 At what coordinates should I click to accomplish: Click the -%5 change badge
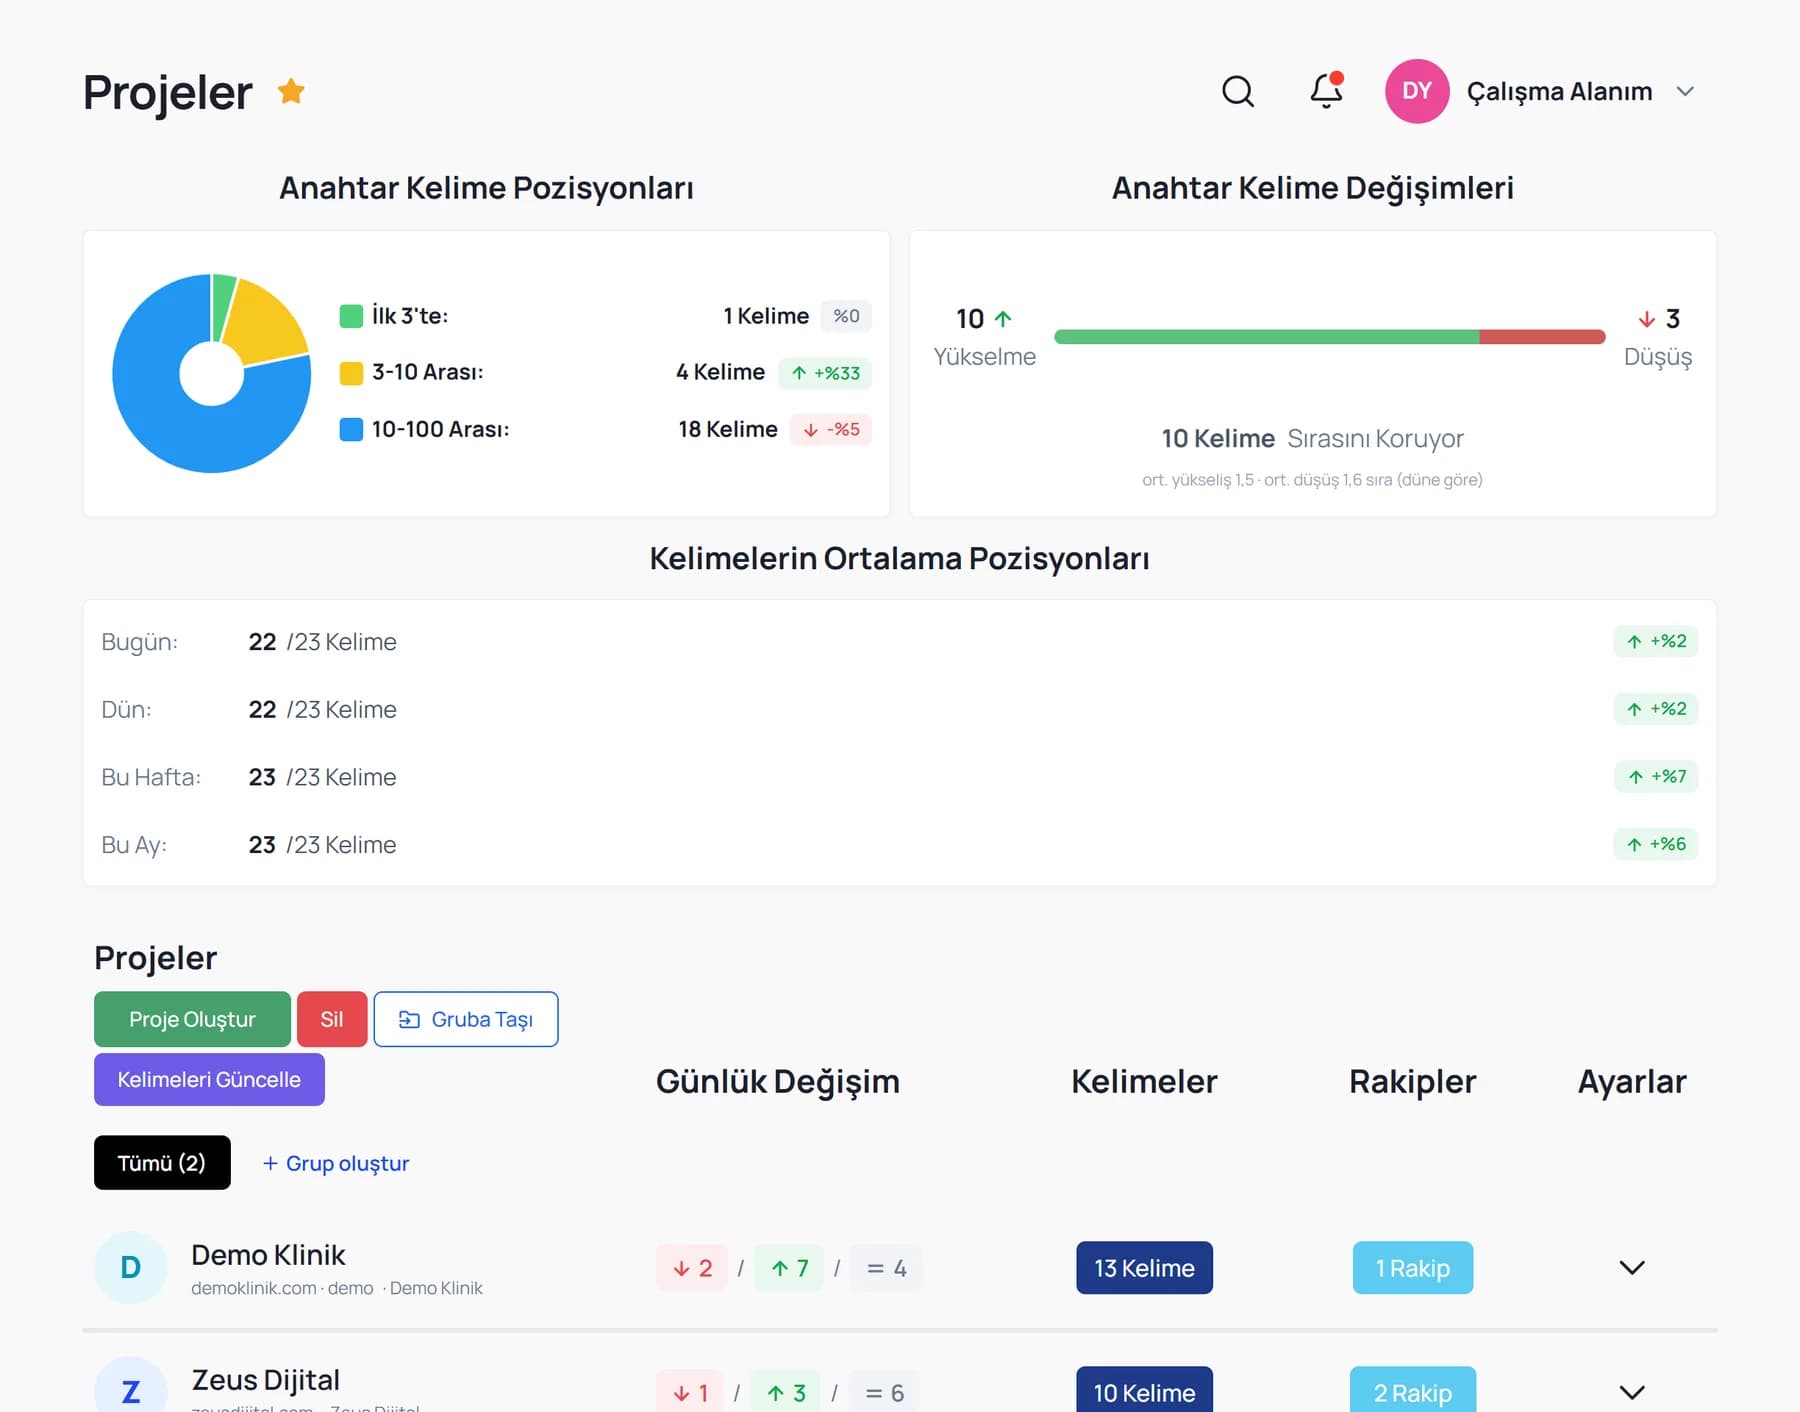(831, 429)
